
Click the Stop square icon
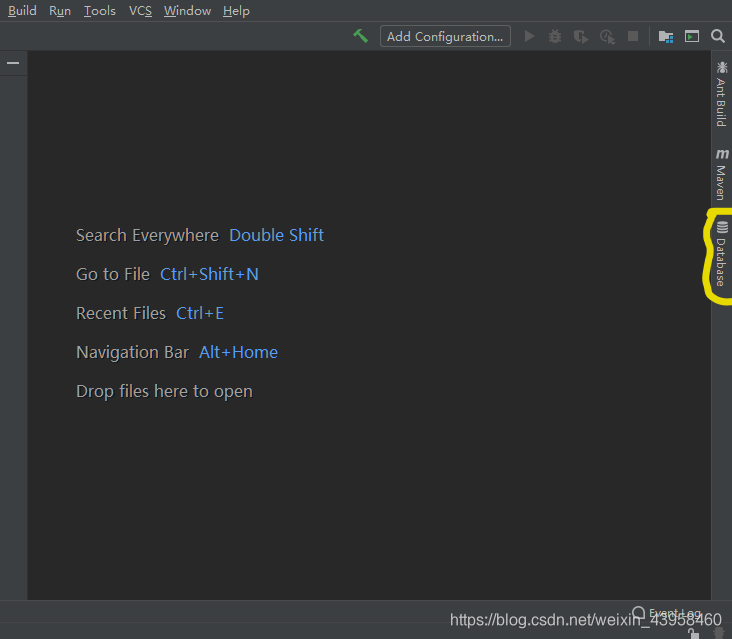[x=633, y=36]
